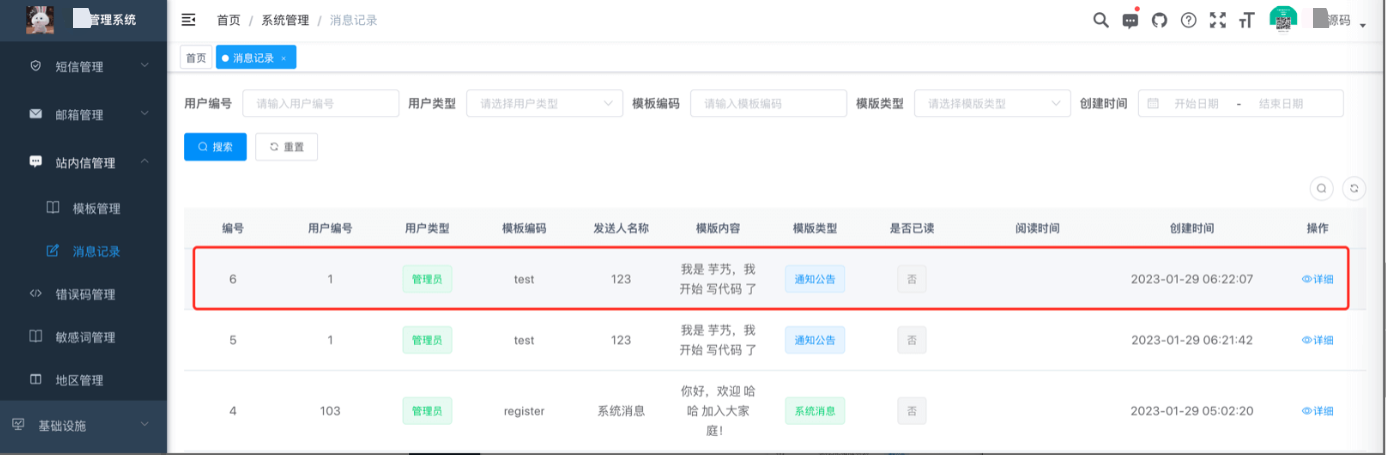
Task: Open 地区管理 in sidebar
Action: [79, 380]
